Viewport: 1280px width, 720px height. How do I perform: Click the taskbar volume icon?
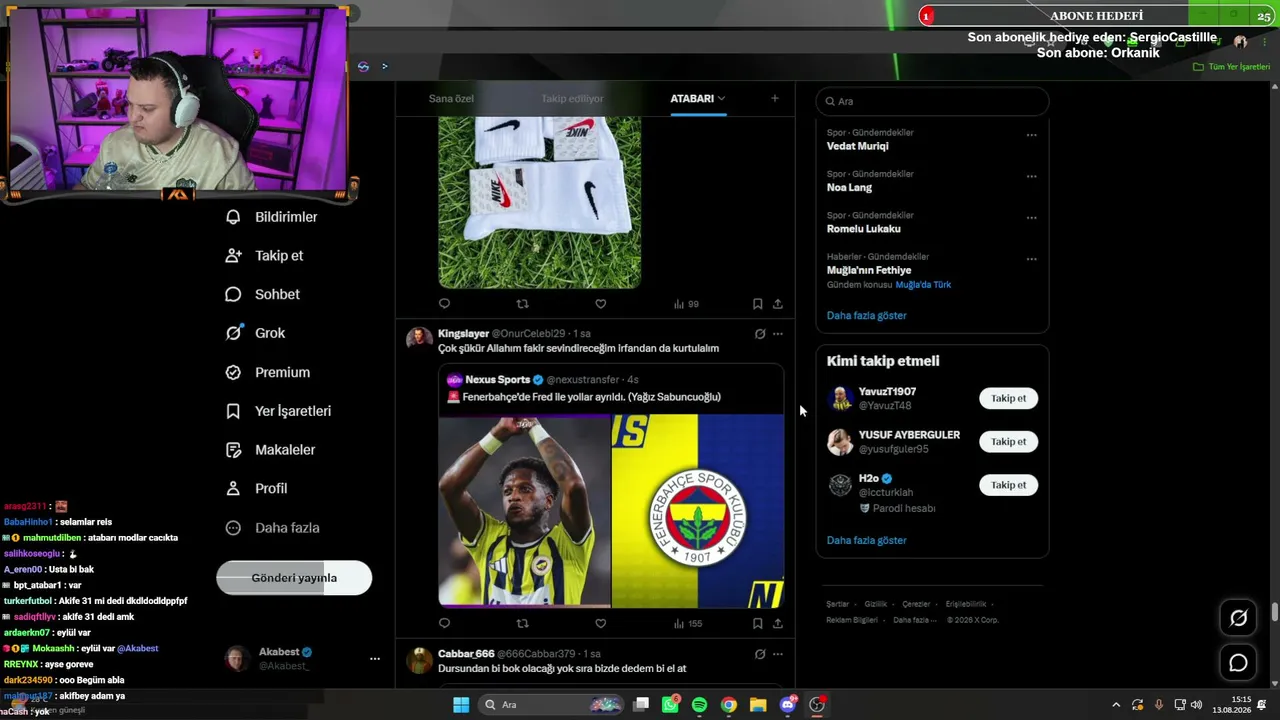1199,705
